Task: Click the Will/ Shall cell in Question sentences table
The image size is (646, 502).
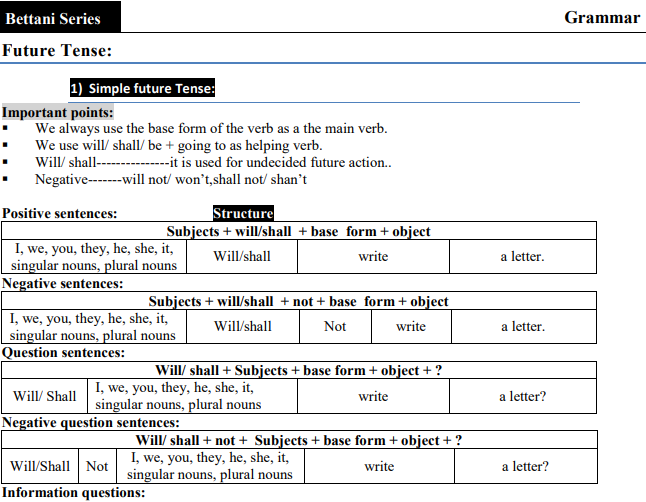Action: 45,396
